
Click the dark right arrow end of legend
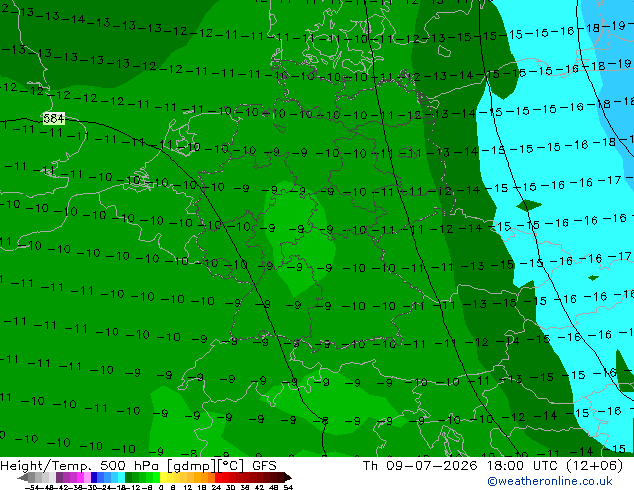288,478
